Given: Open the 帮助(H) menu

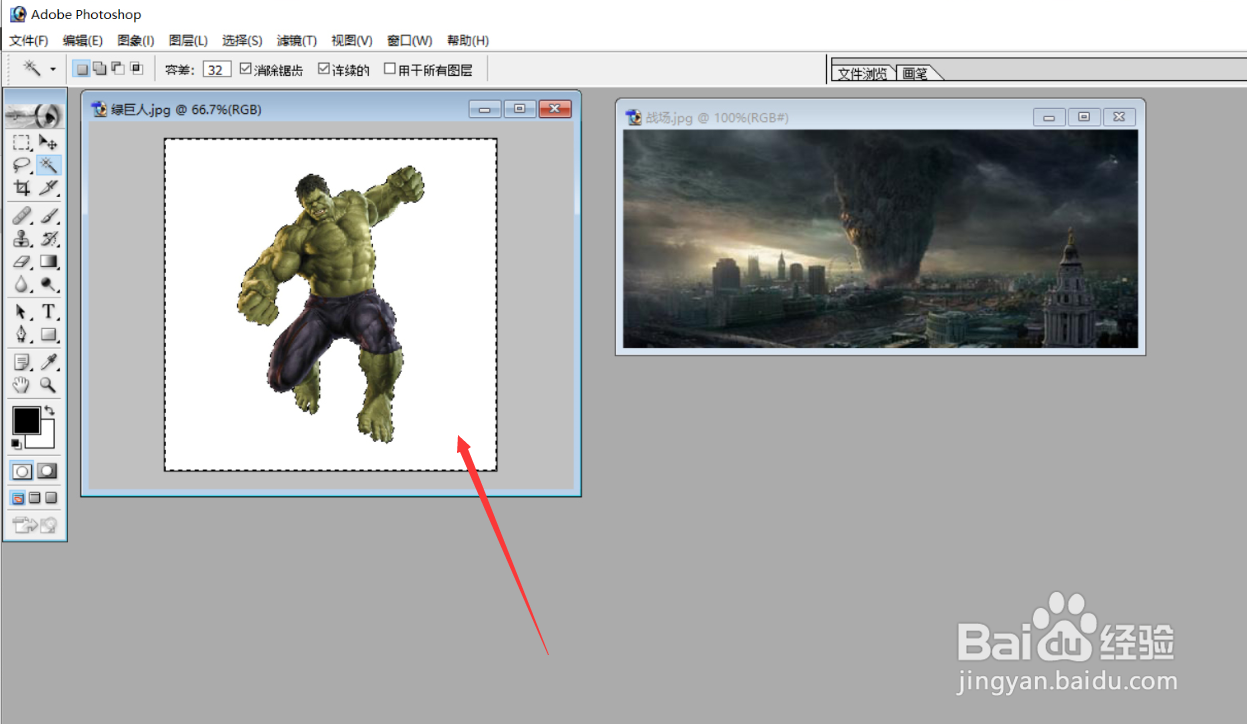Looking at the screenshot, I should [467, 40].
